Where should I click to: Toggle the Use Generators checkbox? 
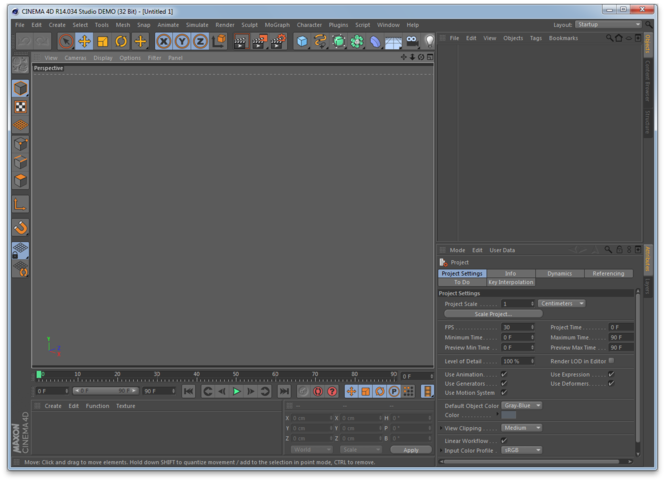pyautogui.click(x=504, y=383)
